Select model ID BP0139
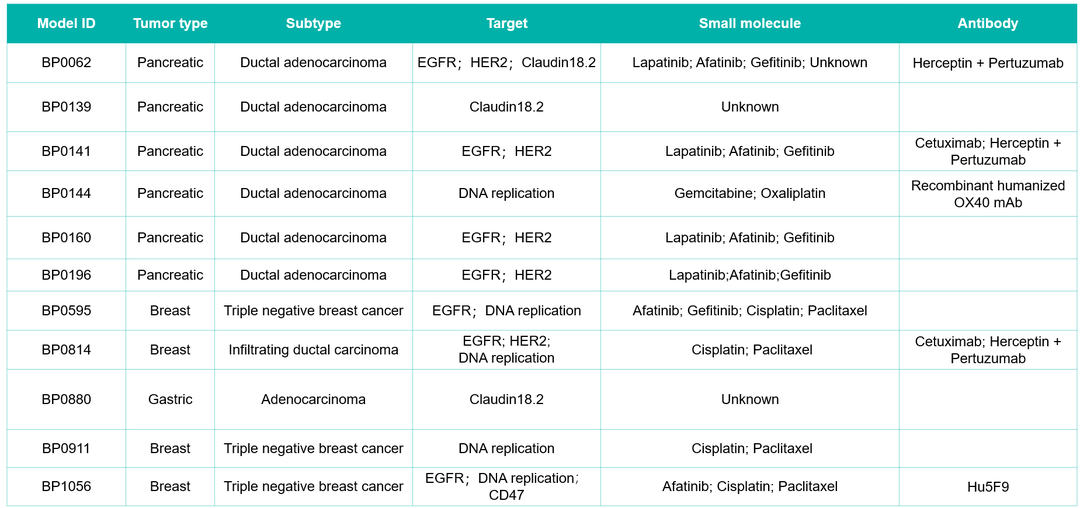 point(66,107)
